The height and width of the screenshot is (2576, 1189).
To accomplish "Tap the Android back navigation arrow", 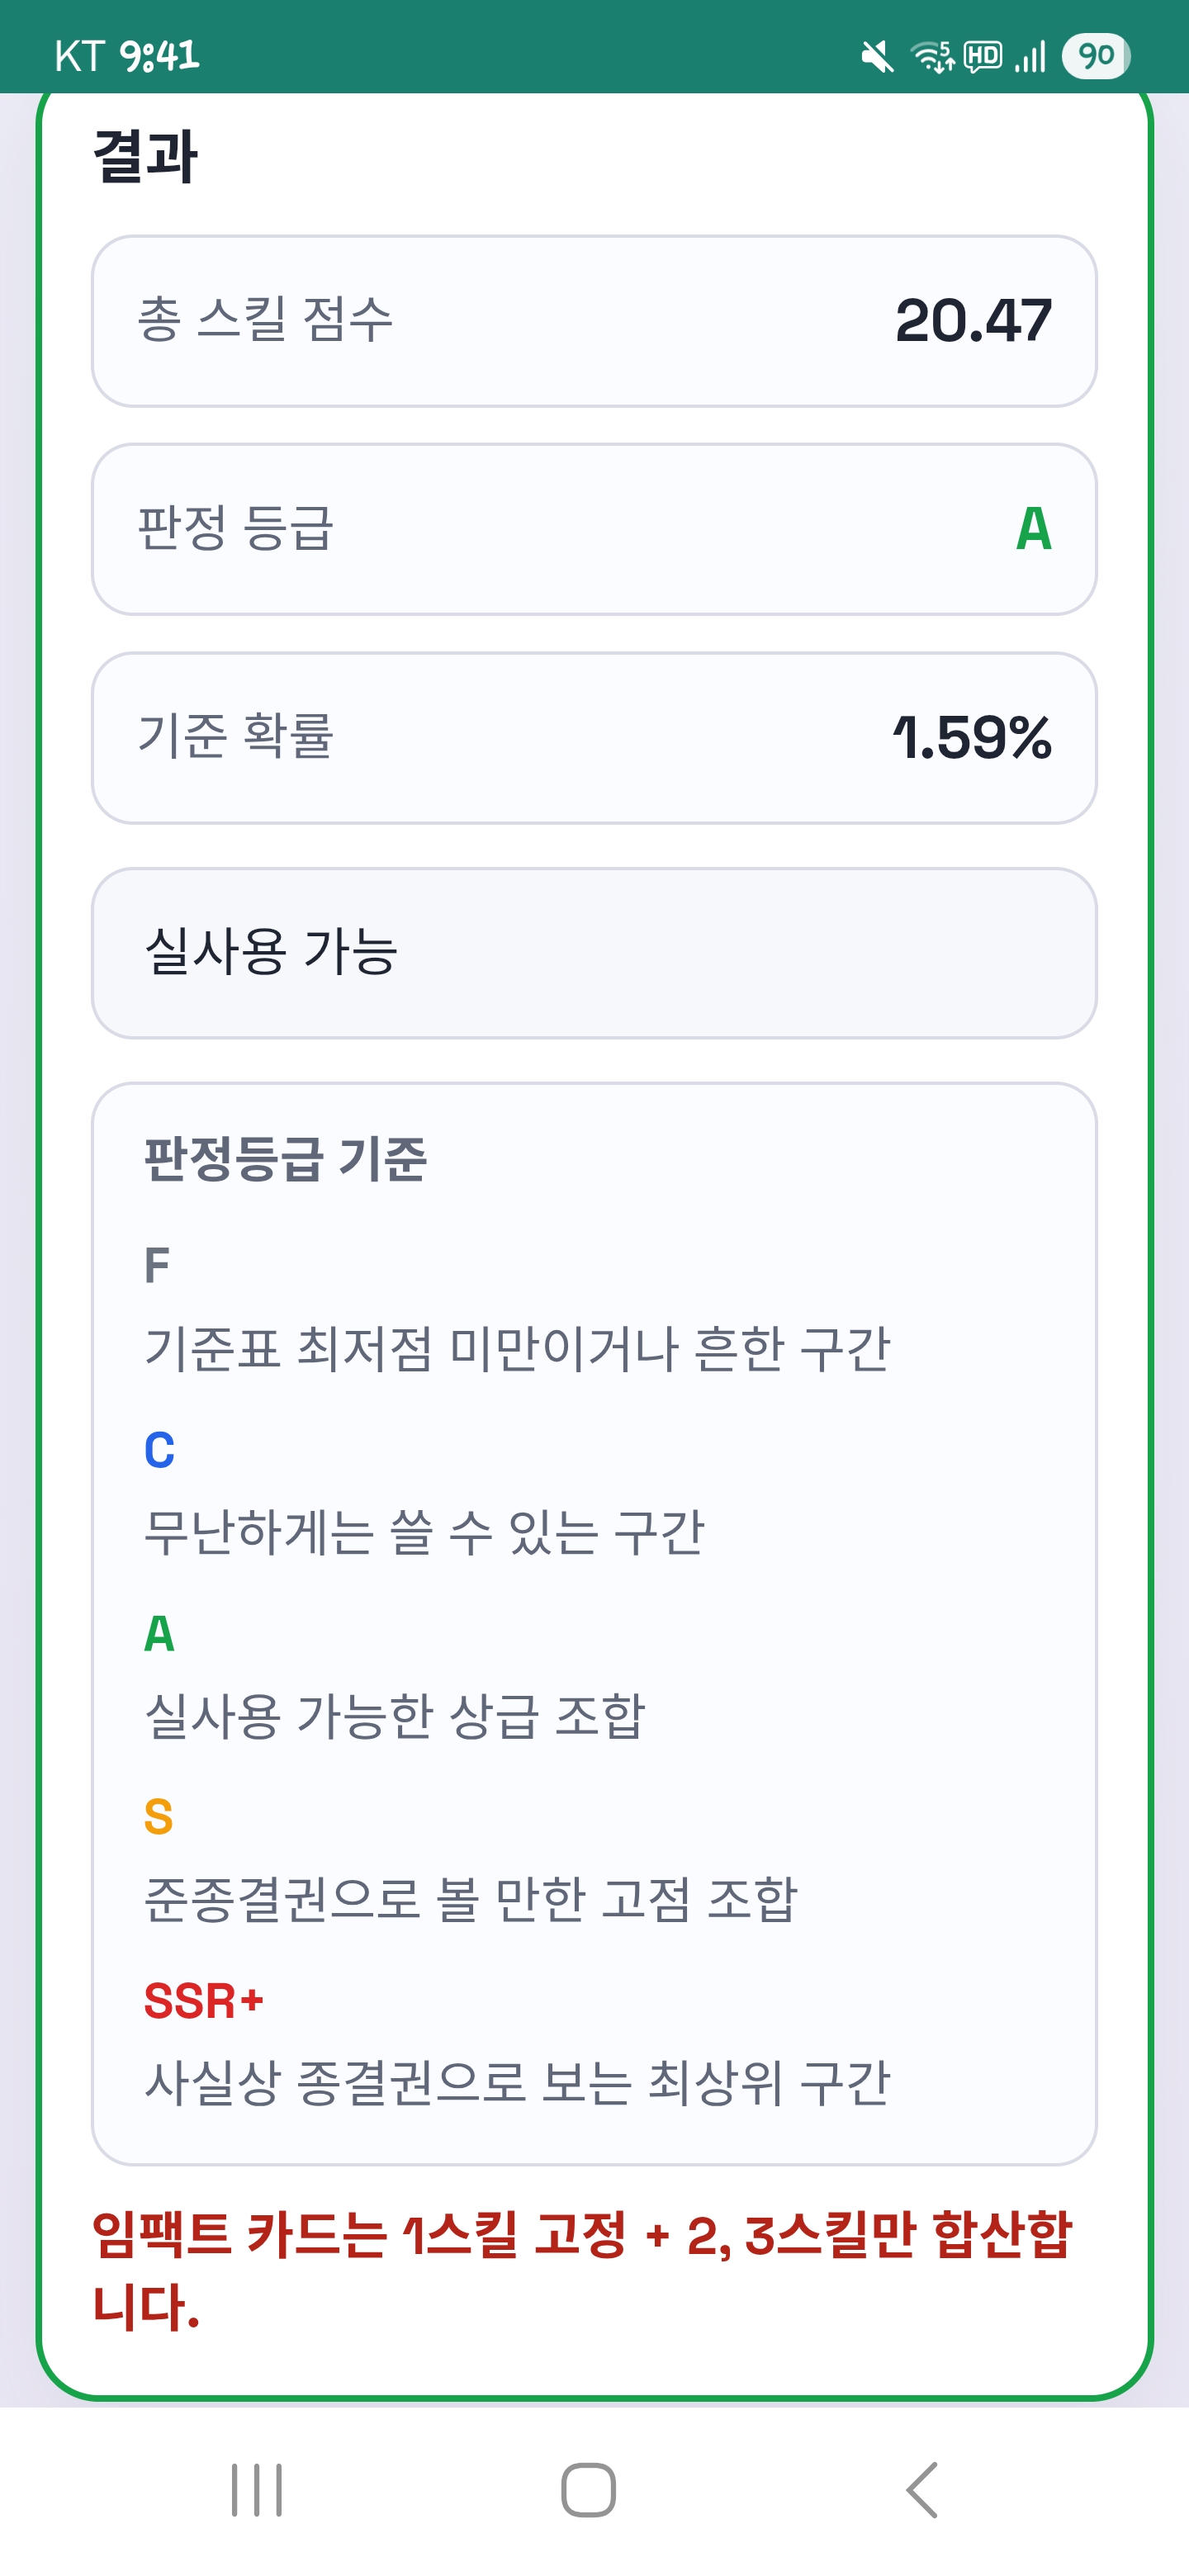I will (922, 2489).
